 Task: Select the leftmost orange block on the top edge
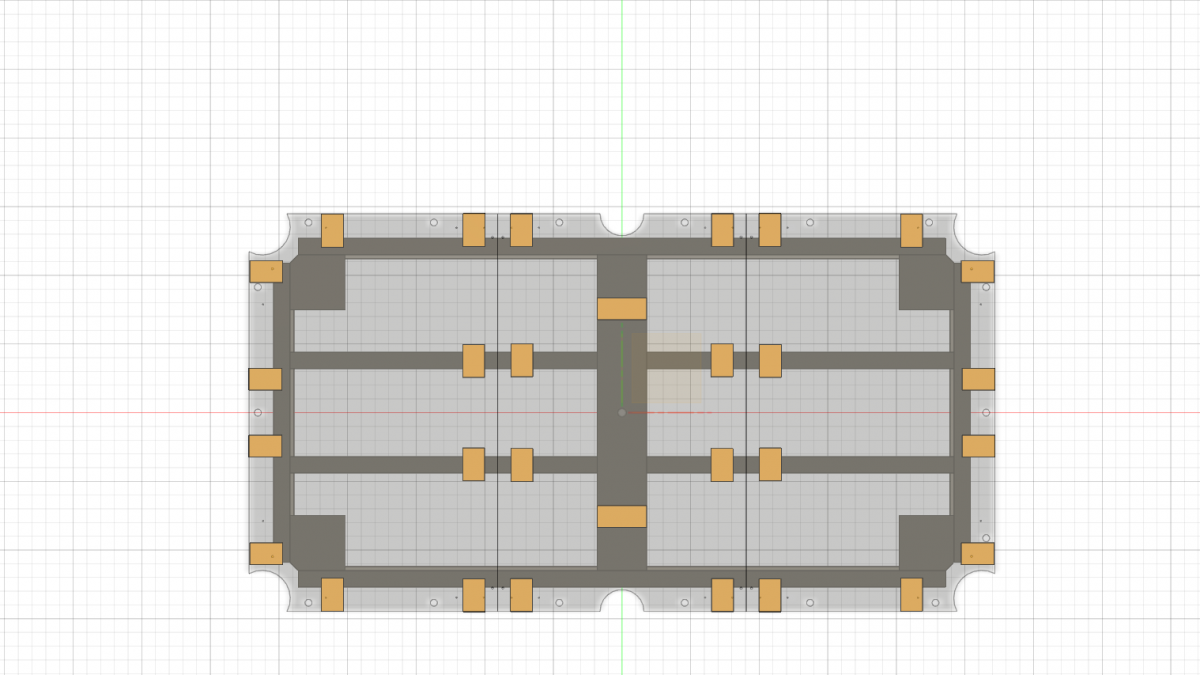pos(332,230)
